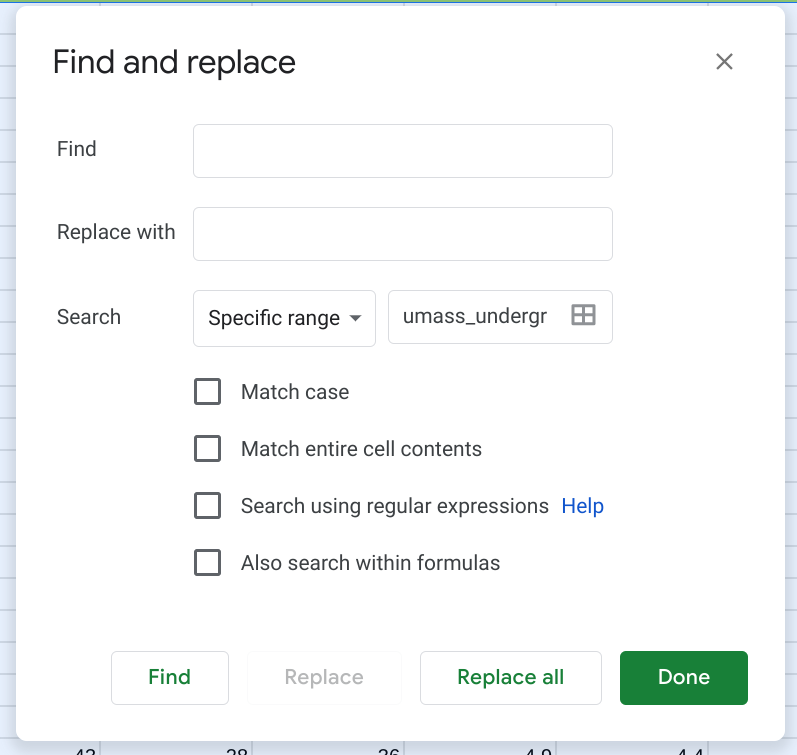Open the Specific range search dropdown

click(284, 318)
